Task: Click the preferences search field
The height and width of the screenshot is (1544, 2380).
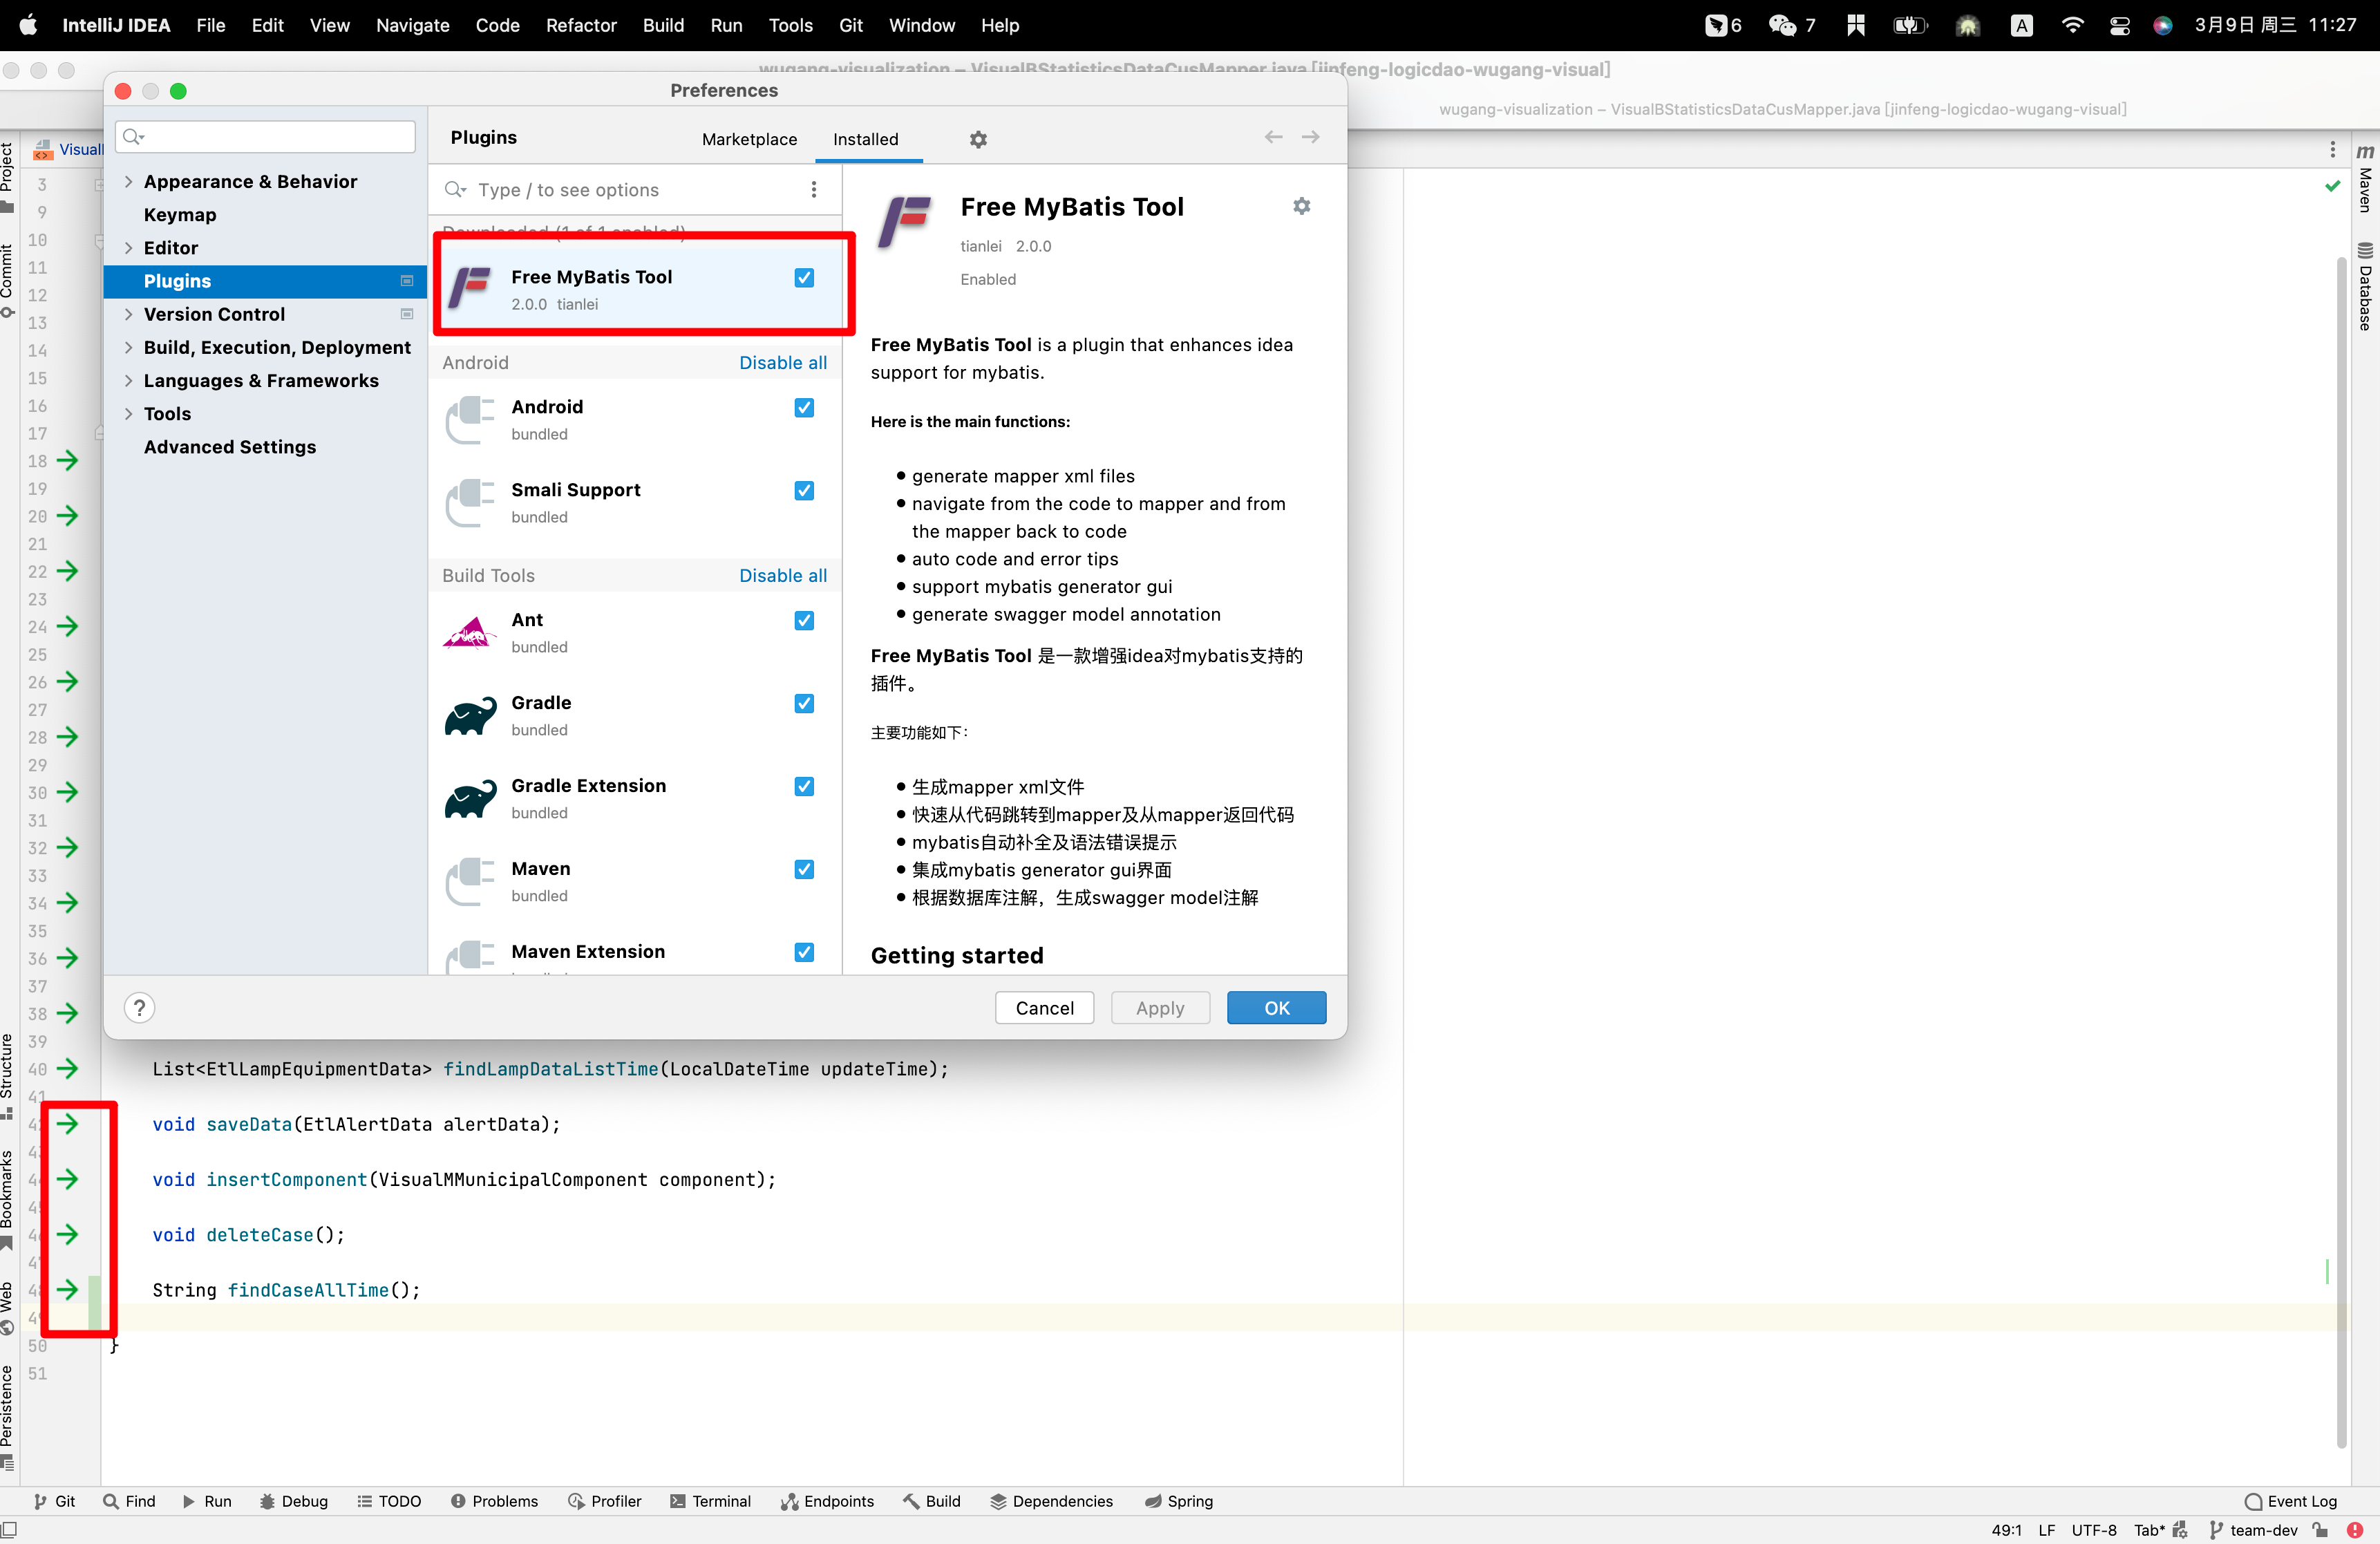Action: pos(266,136)
